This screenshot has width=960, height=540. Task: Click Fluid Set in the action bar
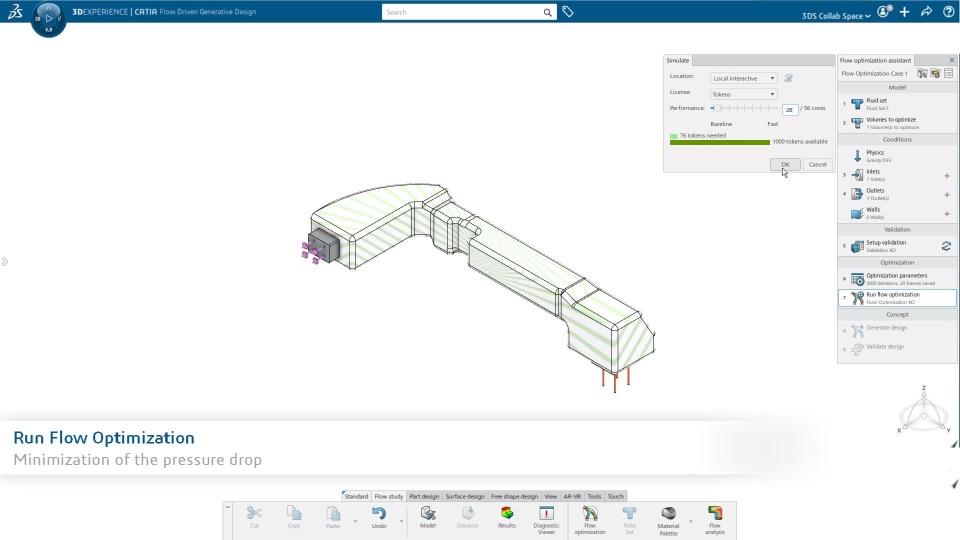tap(629, 520)
